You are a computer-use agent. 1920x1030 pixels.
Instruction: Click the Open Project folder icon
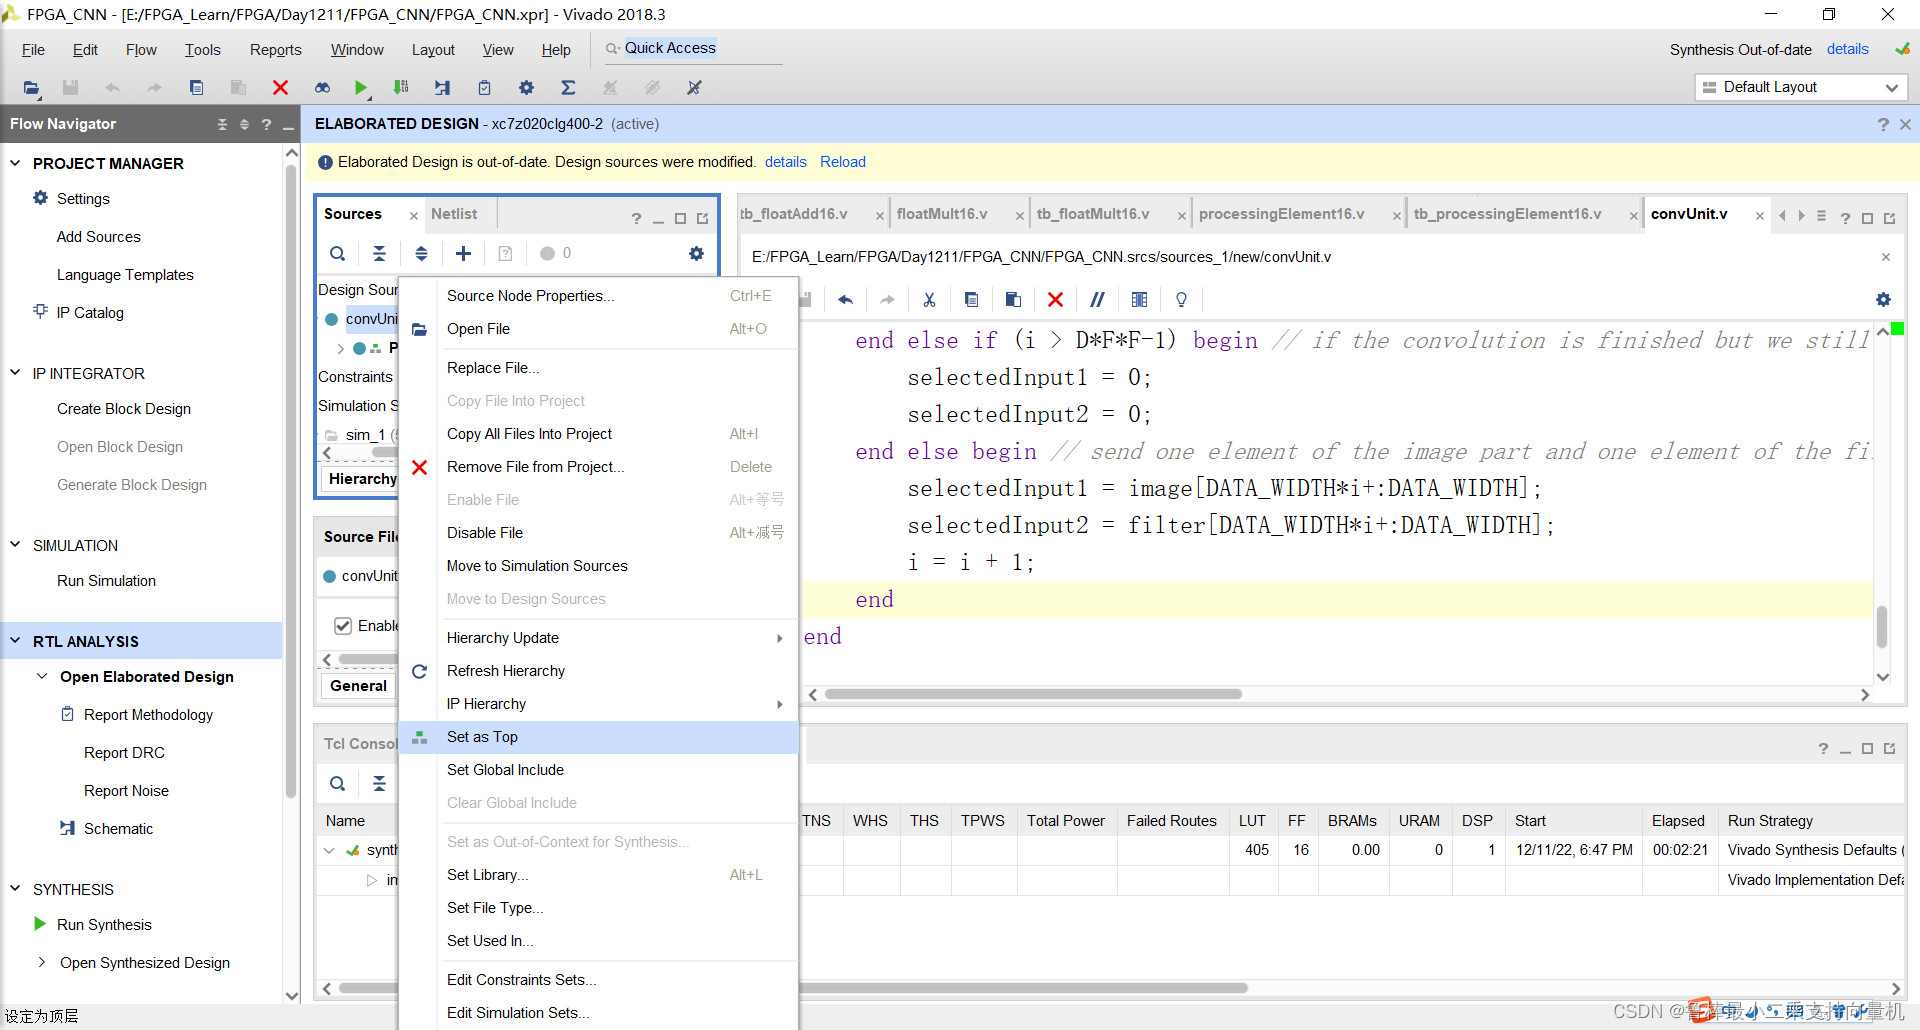point(31,88)
